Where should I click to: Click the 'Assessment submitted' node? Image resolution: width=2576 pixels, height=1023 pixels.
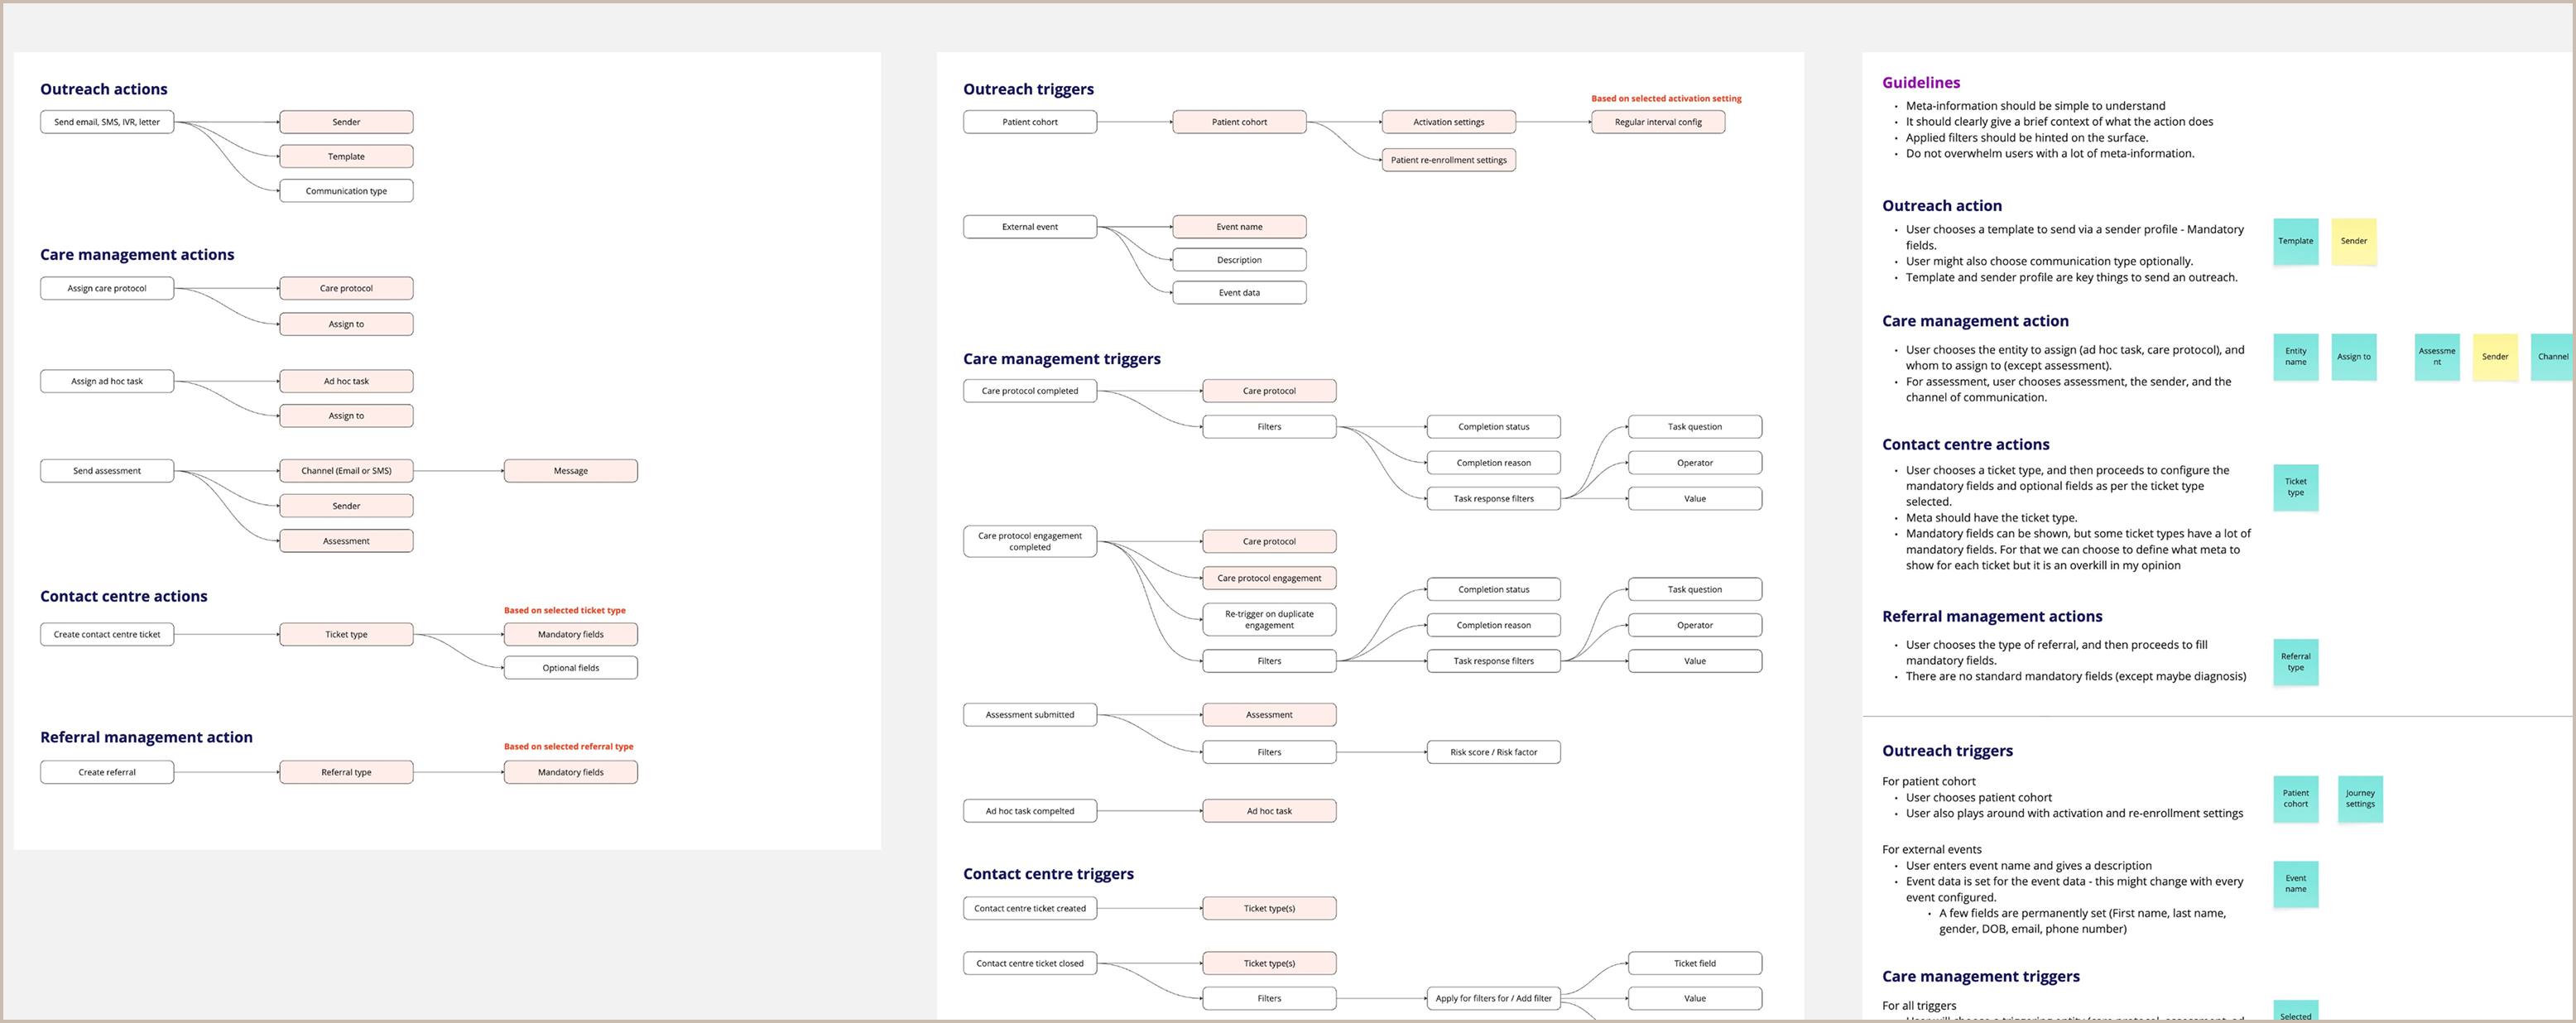pos(1030,715)
